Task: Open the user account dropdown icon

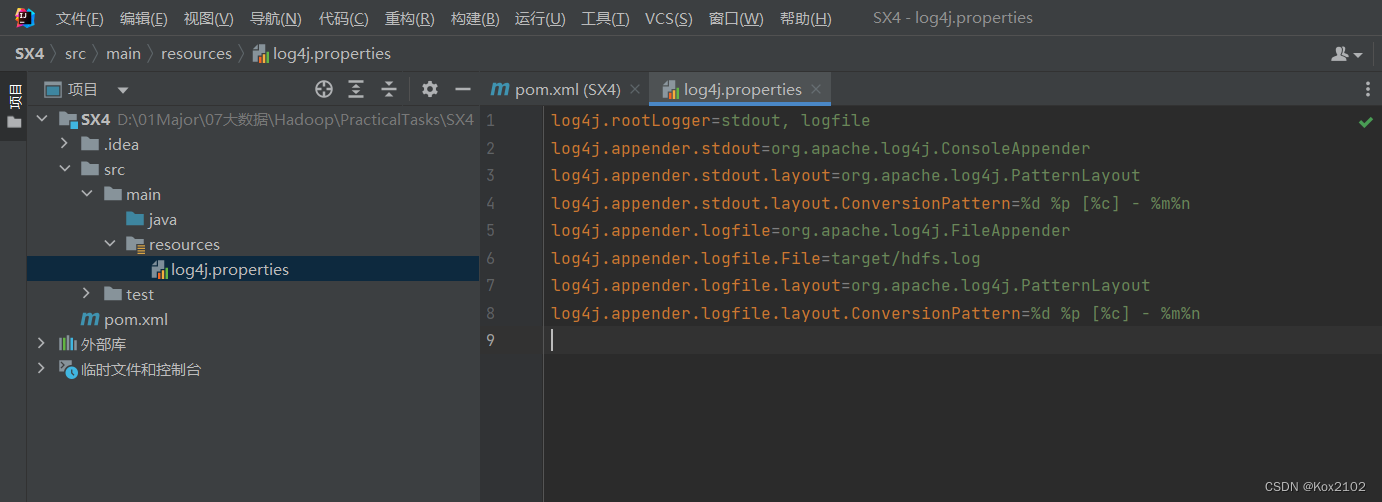Action: (x=1347, y=54)
